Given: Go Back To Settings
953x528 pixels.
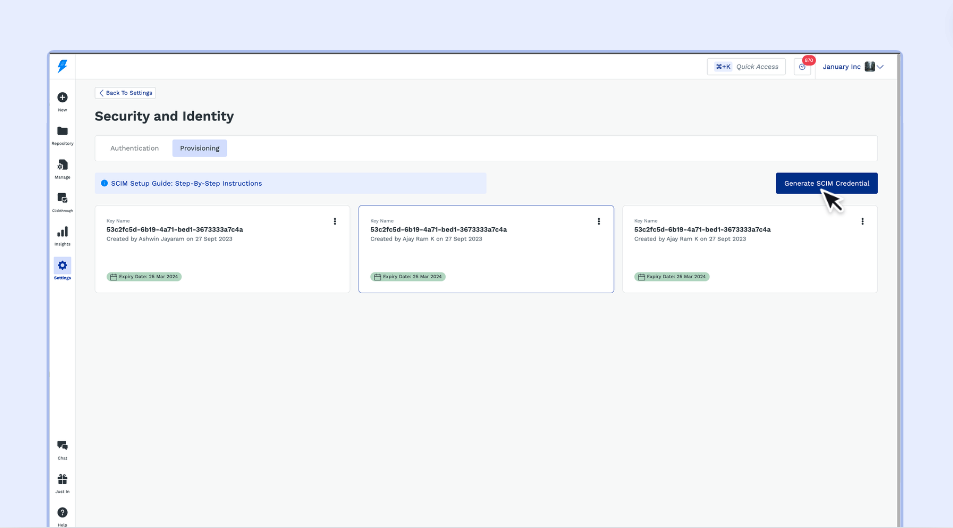Looking at the screenshot, I should 125,92.
